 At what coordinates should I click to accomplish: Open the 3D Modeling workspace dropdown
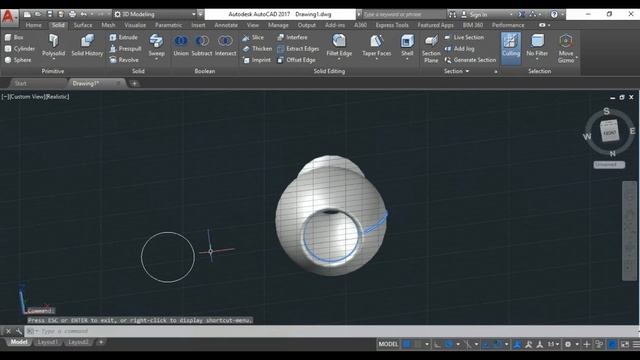[x=155, y=14]
